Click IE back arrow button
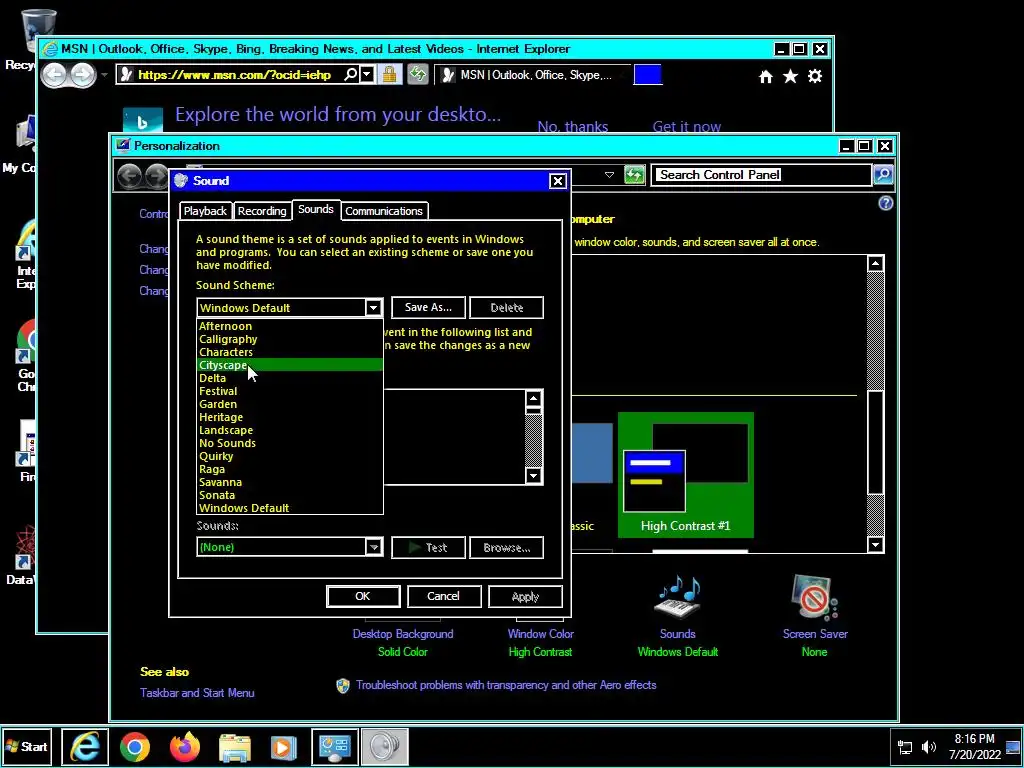 click(56, 75)
